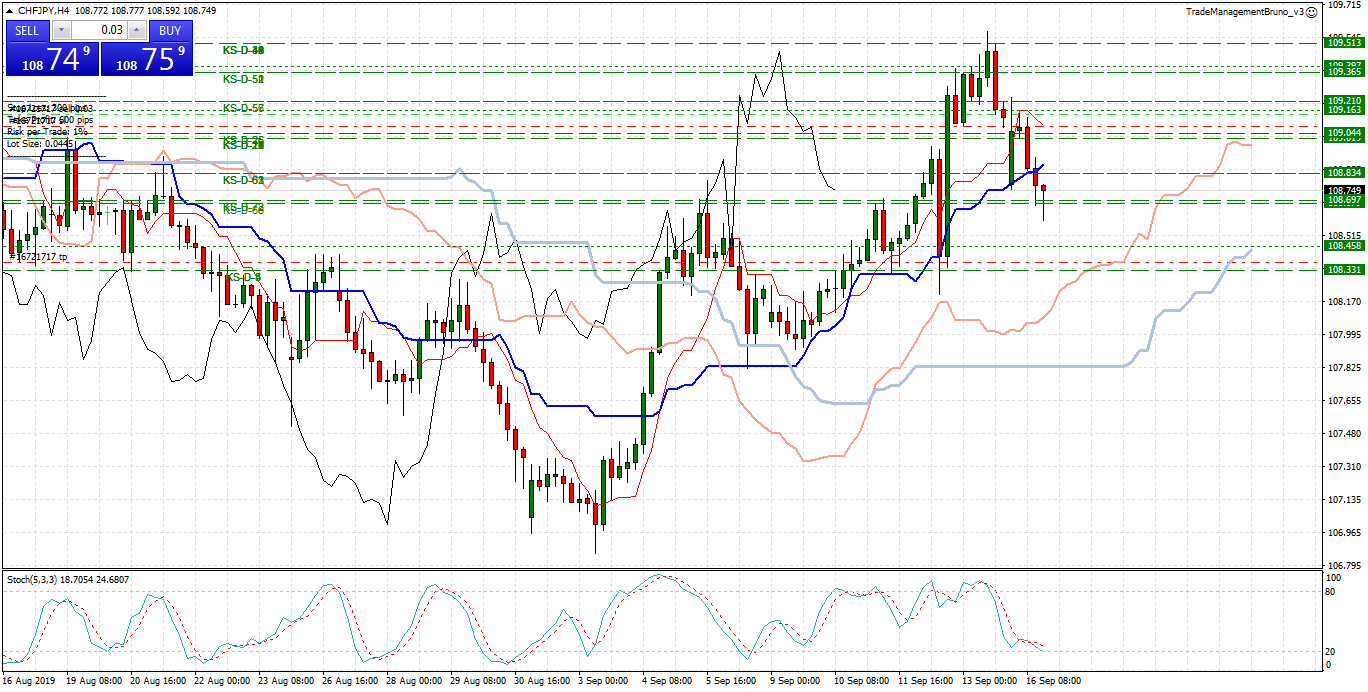Screen dimensions: 1368x692
Task: Select the 109.210 price level tag
Action: click(x=1343, y=101)
